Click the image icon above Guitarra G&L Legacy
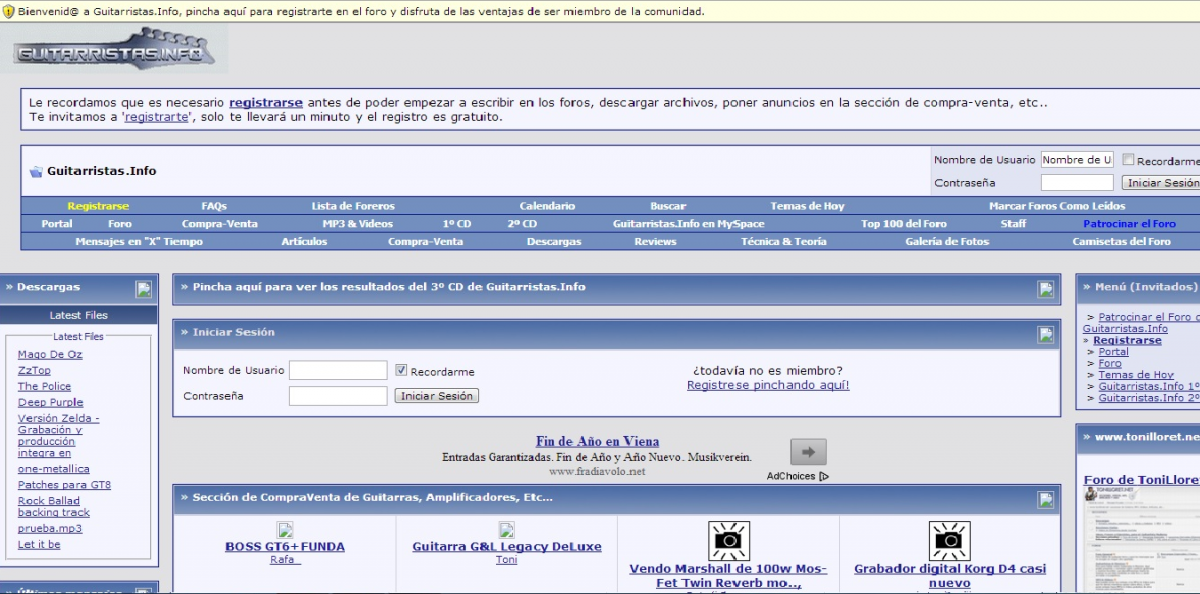The width and height of the screenshot is (1200, 594). [507, 530]
